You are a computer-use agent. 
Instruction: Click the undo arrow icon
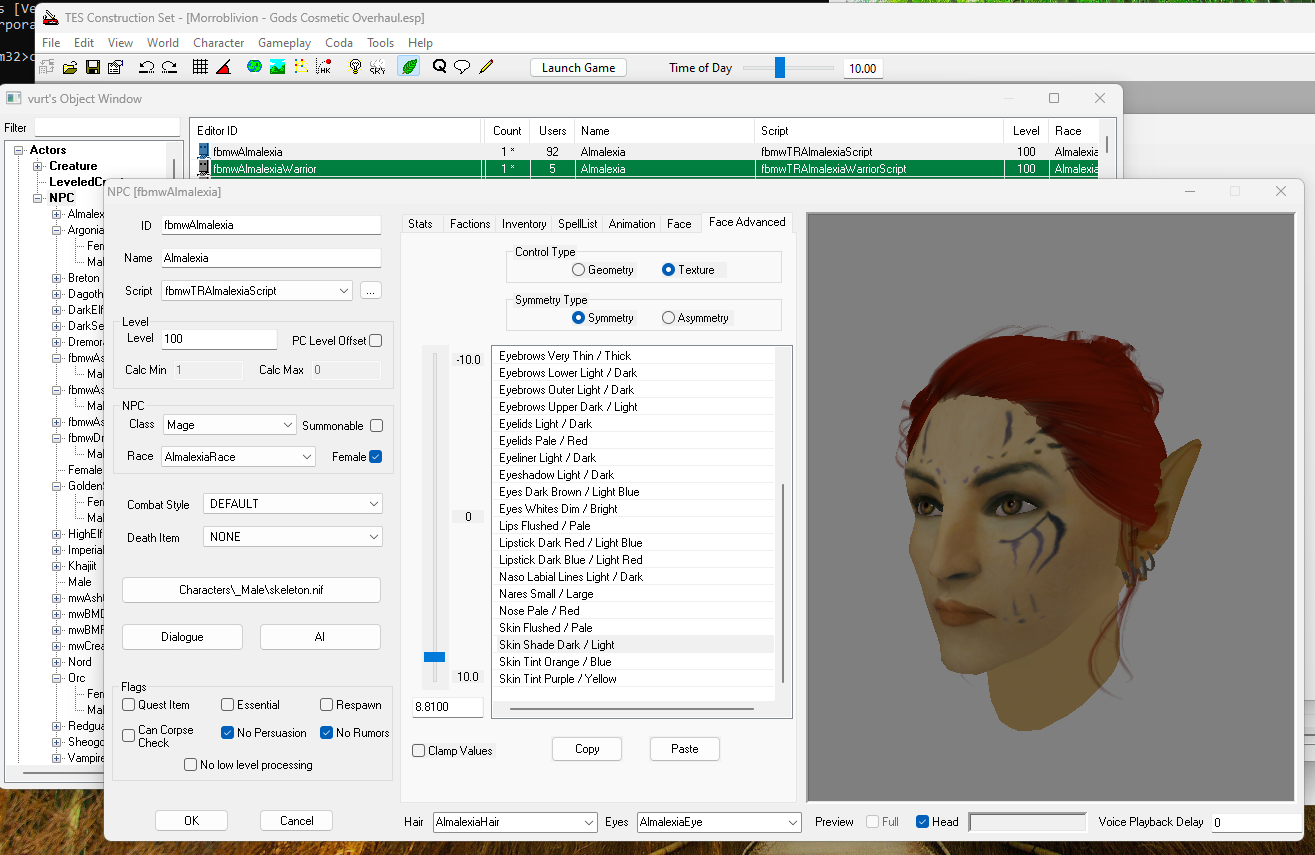tap(147, 67)
